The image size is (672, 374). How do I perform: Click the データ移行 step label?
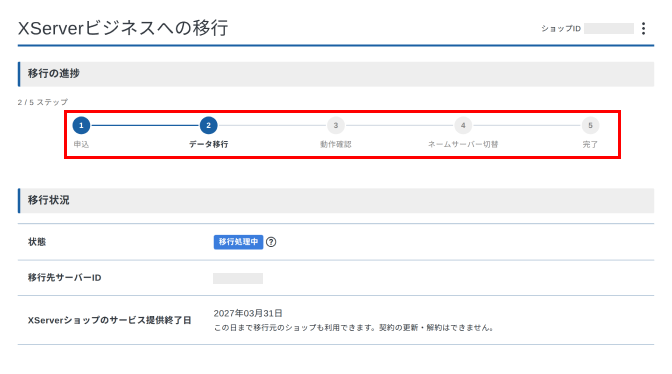pyautogui.click(x=209, y=144)
